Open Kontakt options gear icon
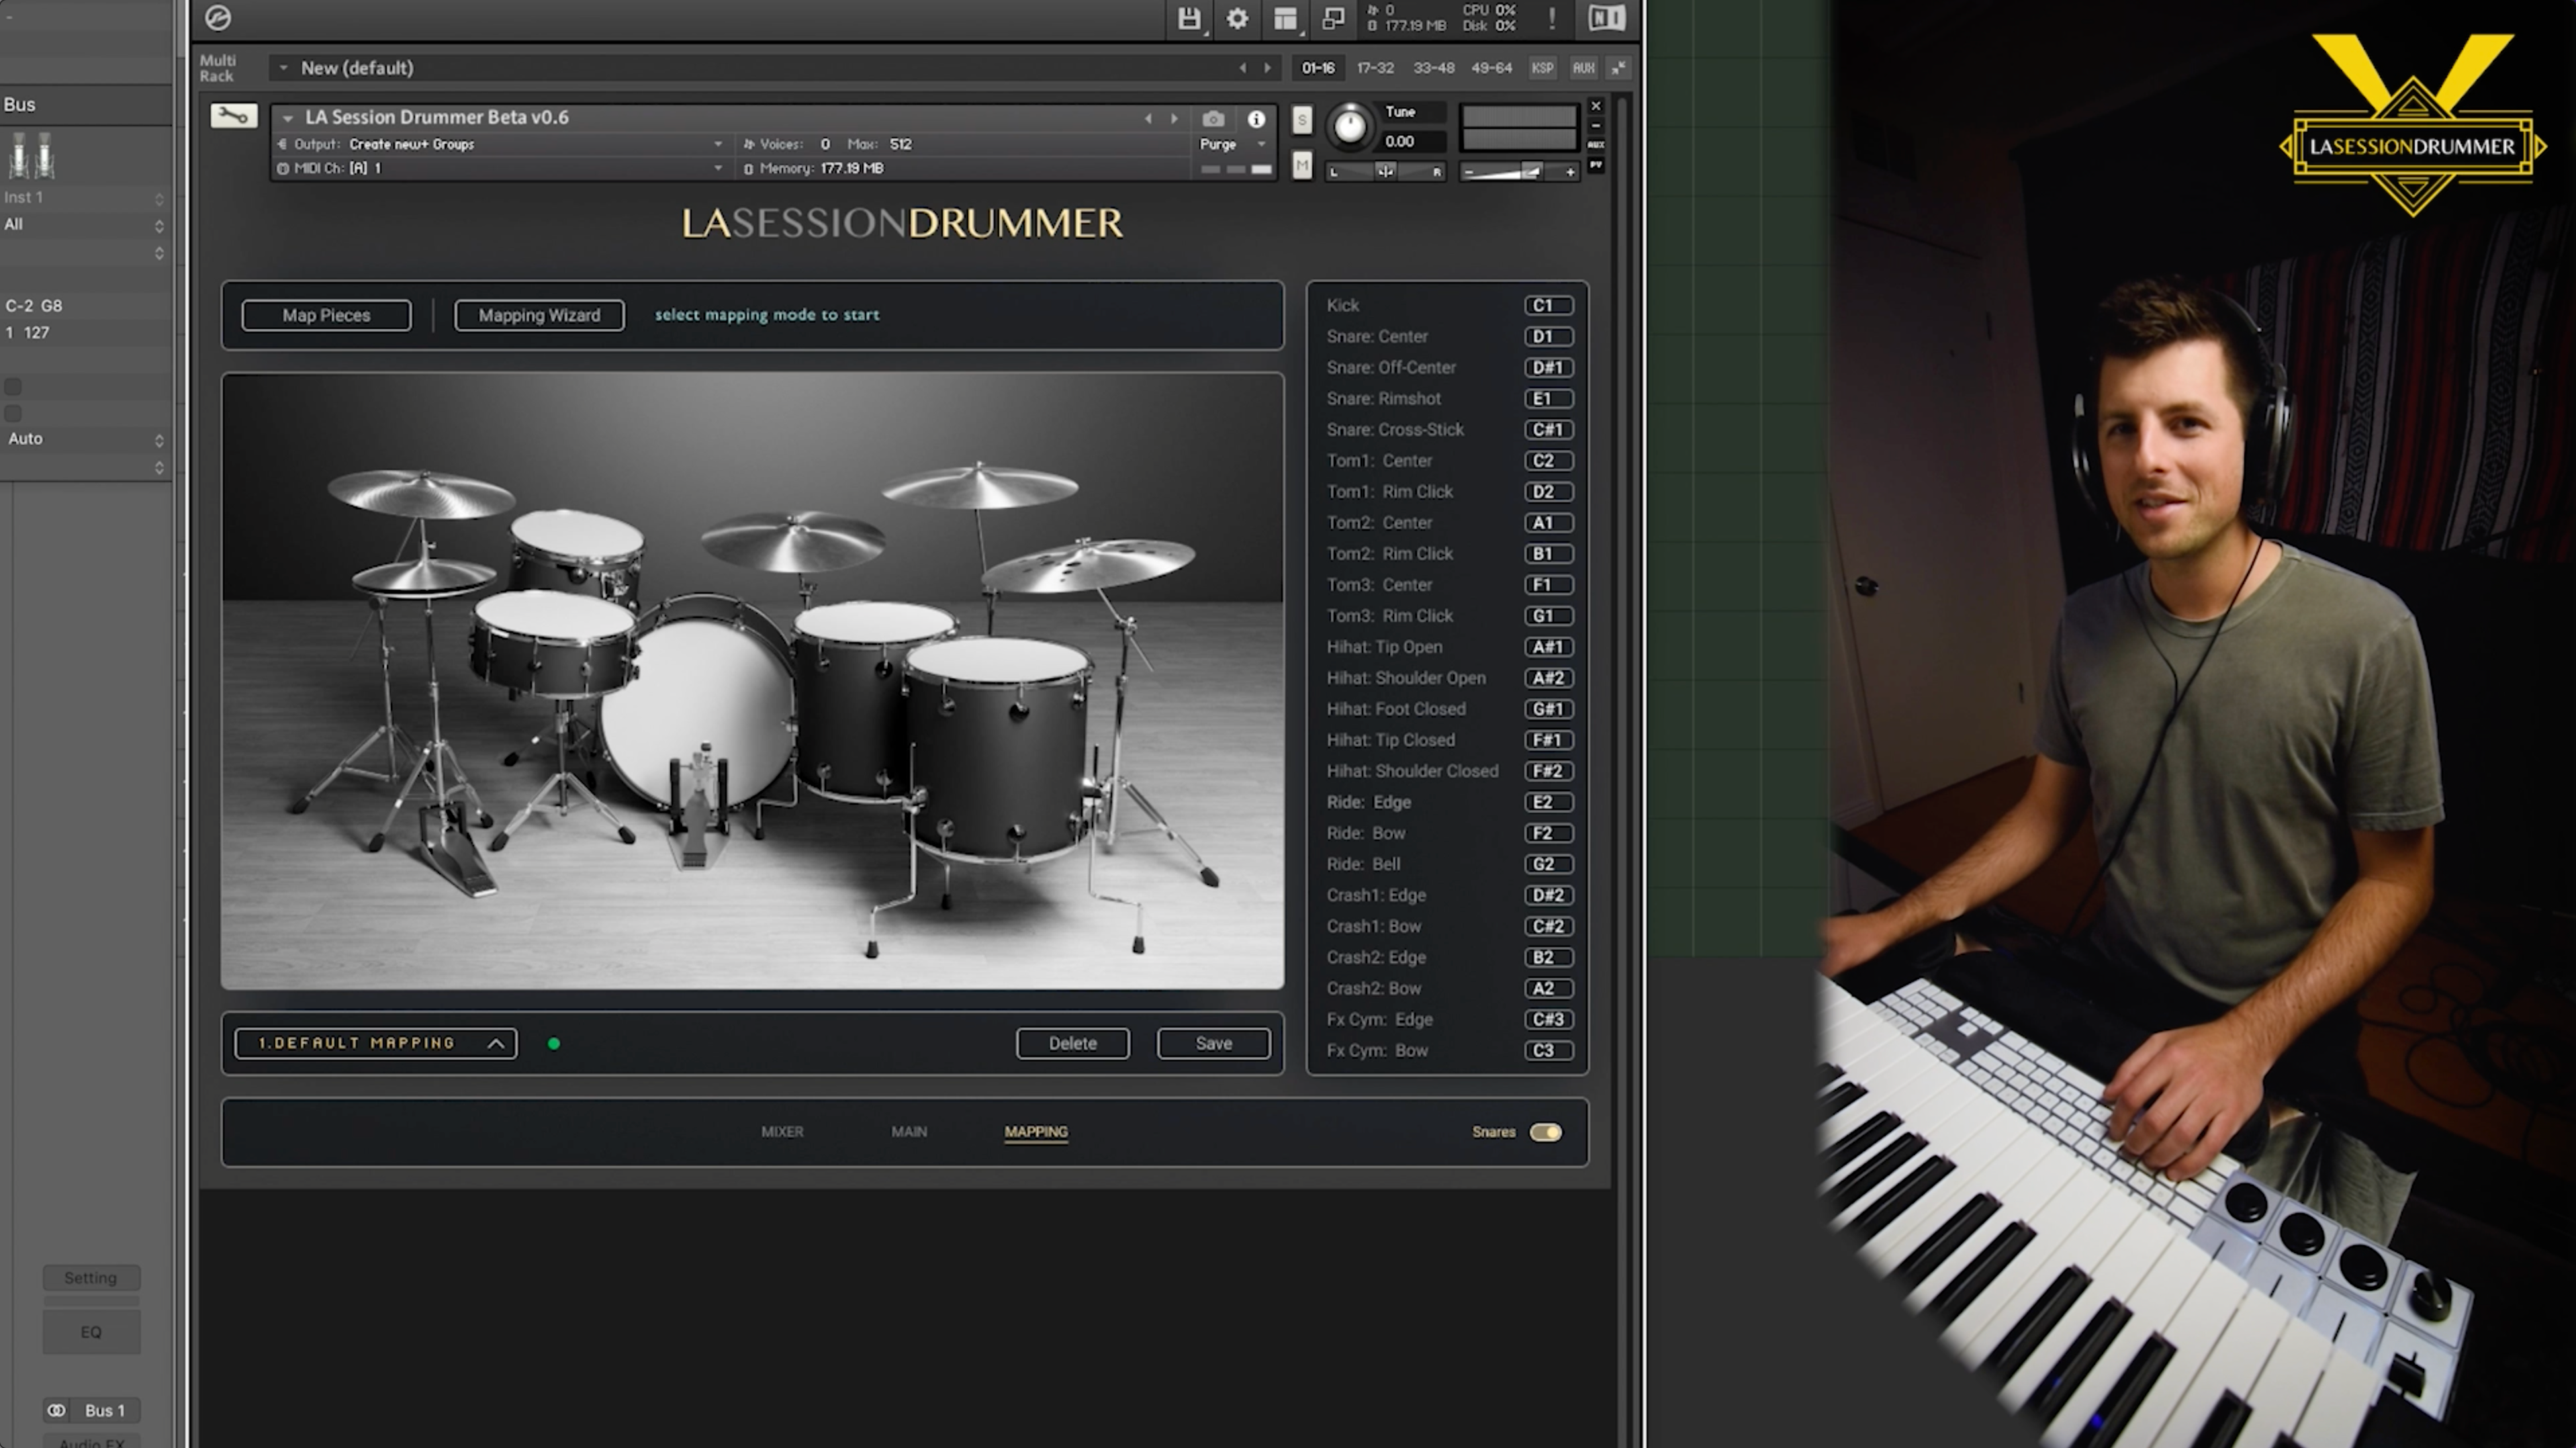Screen dimensions: 2576x1448 (x=1237, y=18)
